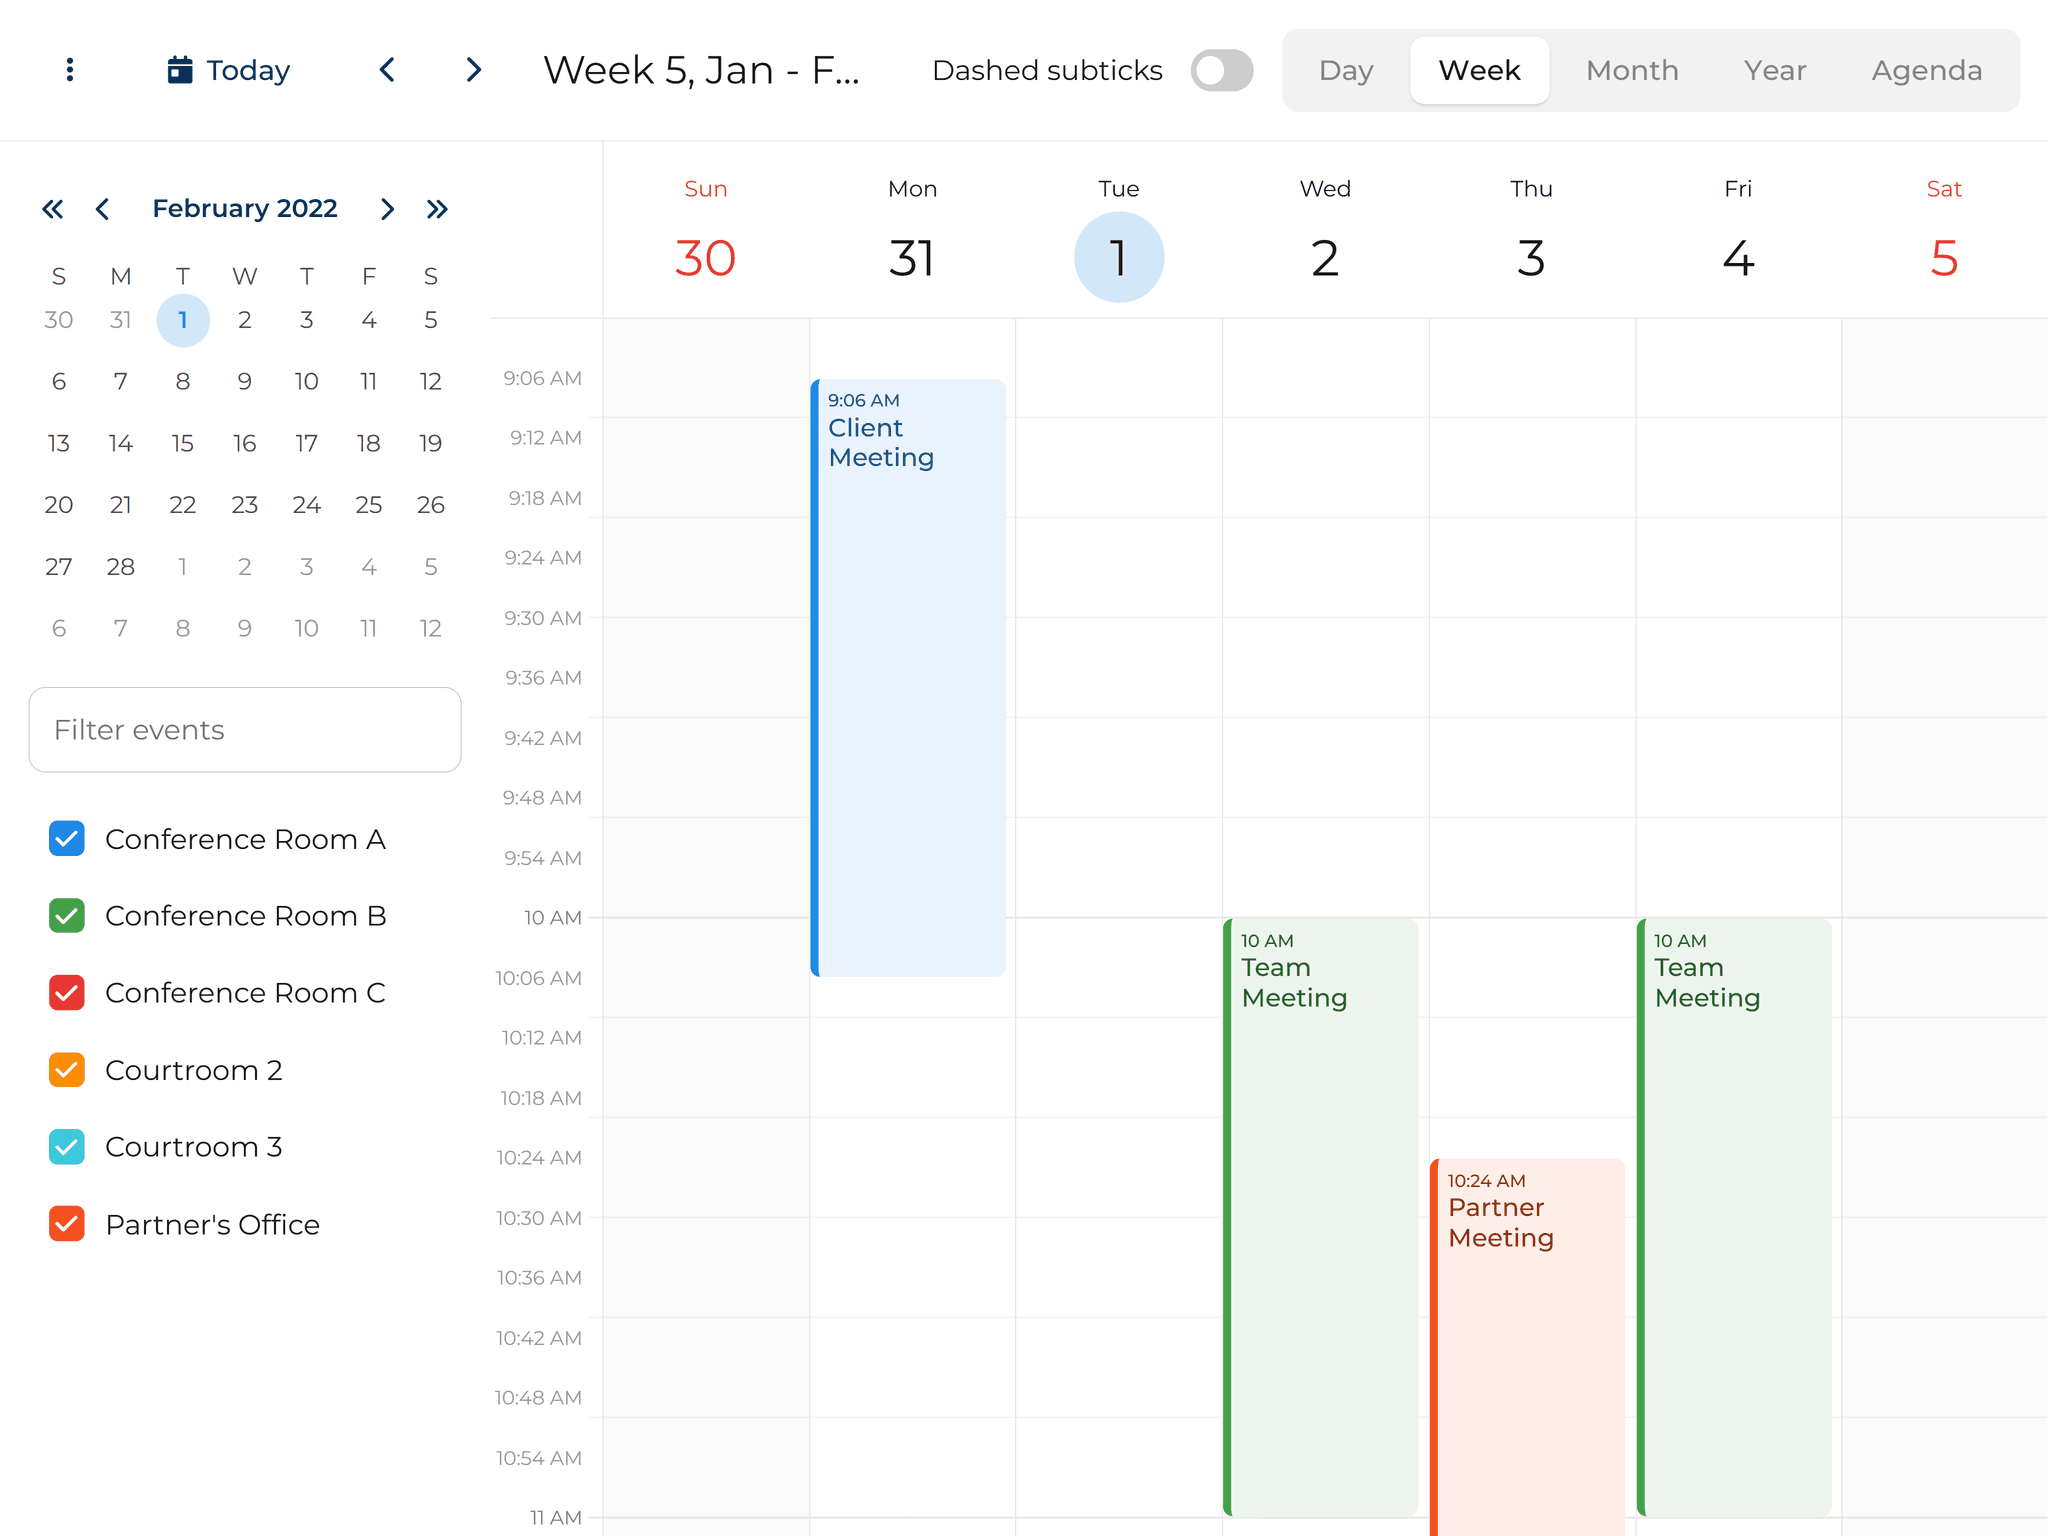This screenshot has height=1536, width=2048.
Task: Switch to Month view
Action: pos(1631,70)
